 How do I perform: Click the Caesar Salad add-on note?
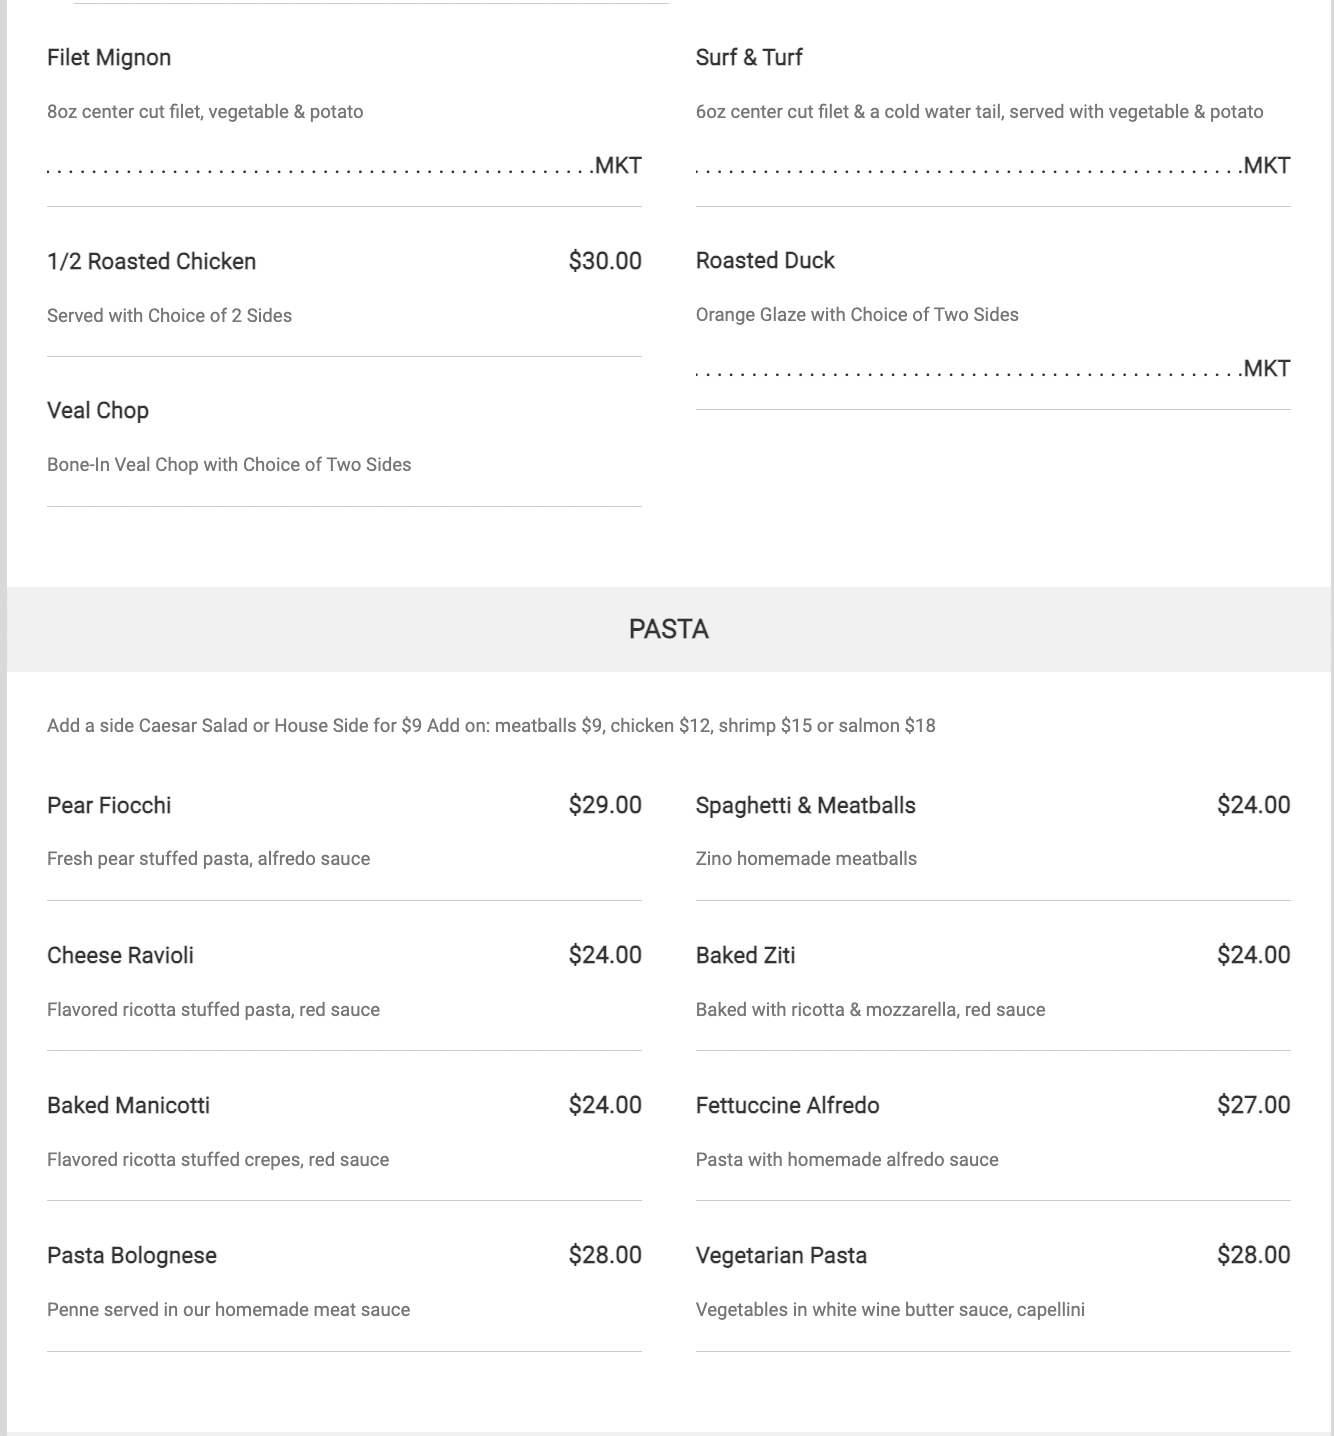tap(491, 726)
